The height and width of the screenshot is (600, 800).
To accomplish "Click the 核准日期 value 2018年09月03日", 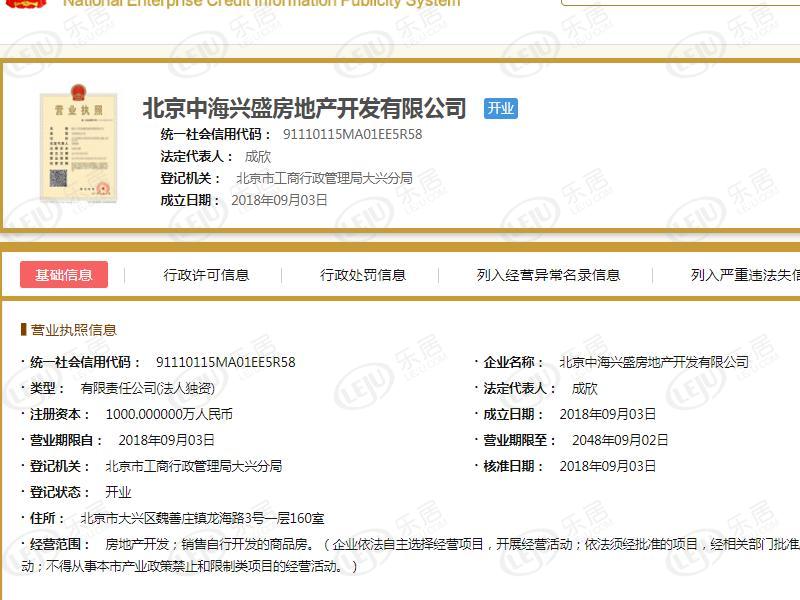I will [x=608, y=466].
